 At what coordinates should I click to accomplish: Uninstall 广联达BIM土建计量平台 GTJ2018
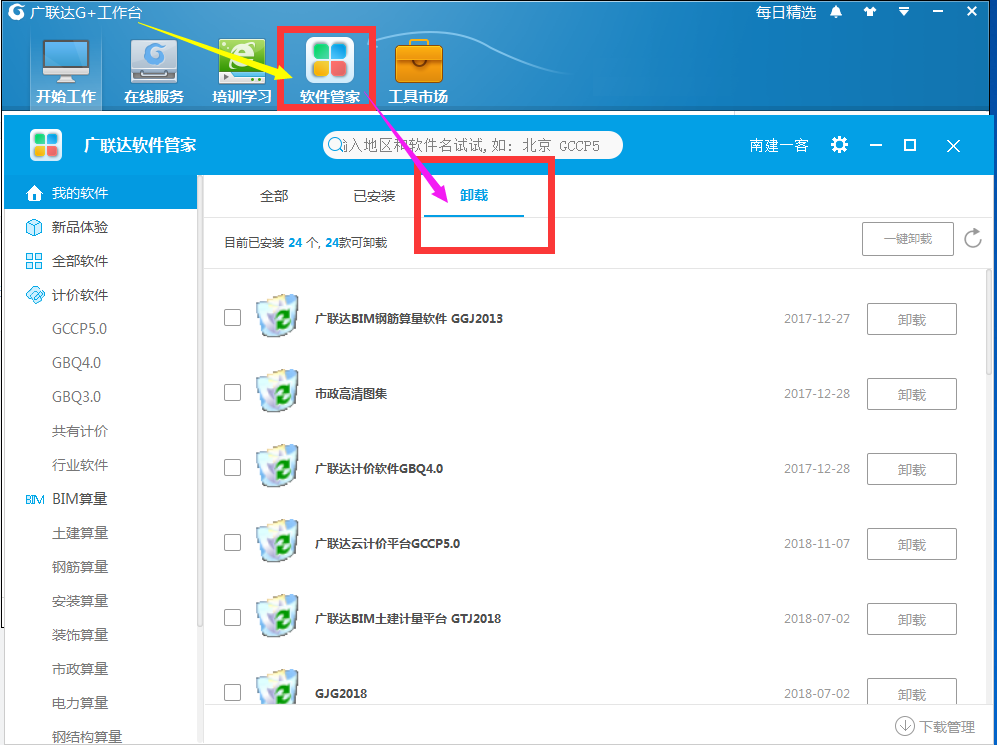pyautogui.click(x=912, y=619)
